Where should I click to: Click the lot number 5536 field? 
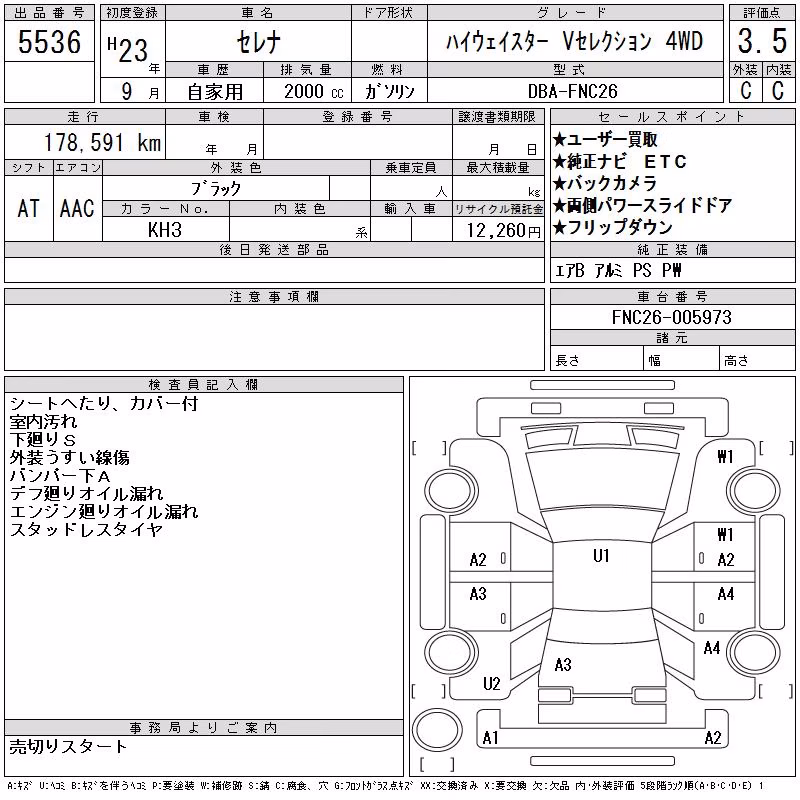coord(49,42)
